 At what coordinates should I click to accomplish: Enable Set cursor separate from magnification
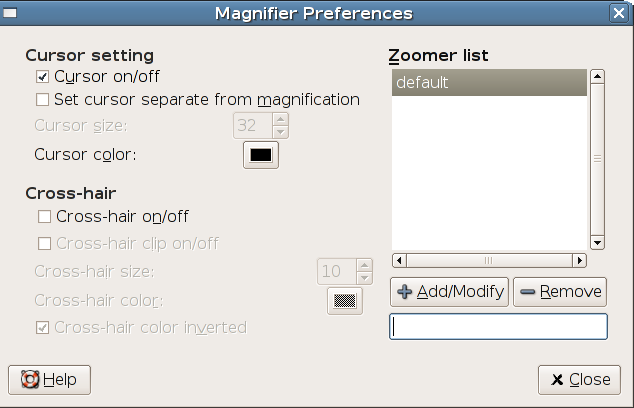[43, 100]
